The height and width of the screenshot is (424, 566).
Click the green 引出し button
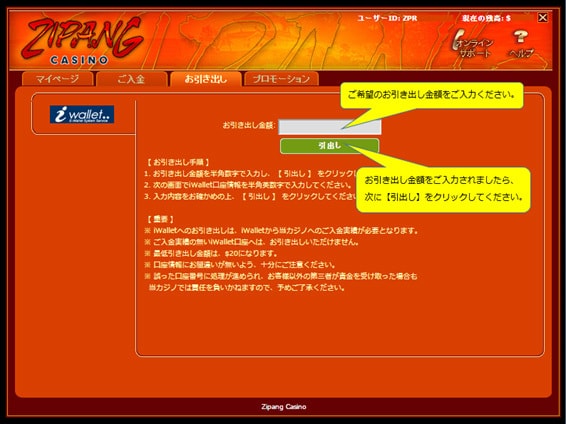tap(330, 146)
